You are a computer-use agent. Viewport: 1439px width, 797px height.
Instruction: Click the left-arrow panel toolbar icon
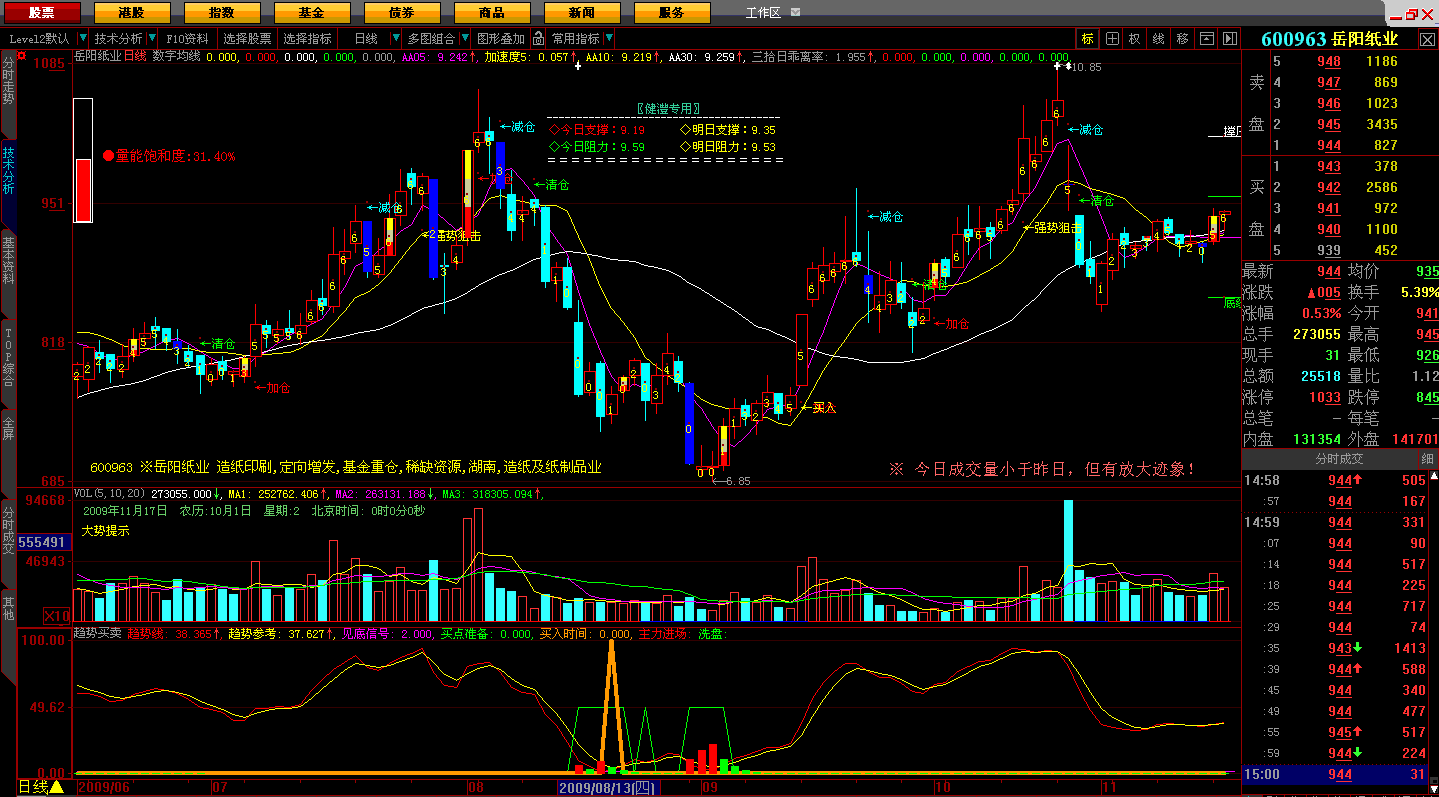click(1206, 39)
